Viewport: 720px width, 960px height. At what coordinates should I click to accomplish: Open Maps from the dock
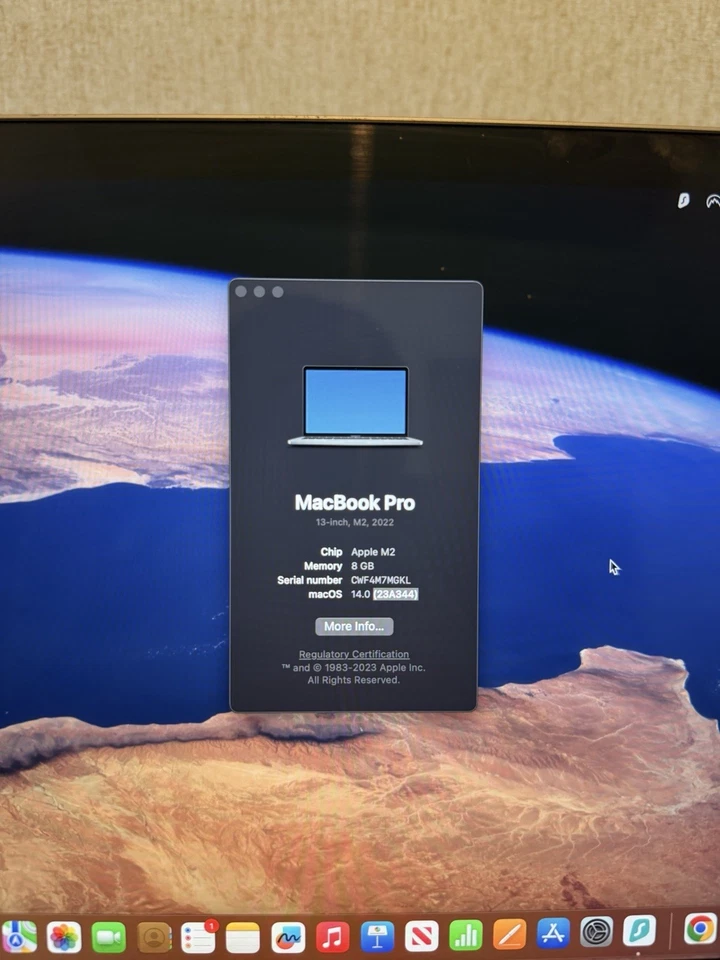coord(18,936)
